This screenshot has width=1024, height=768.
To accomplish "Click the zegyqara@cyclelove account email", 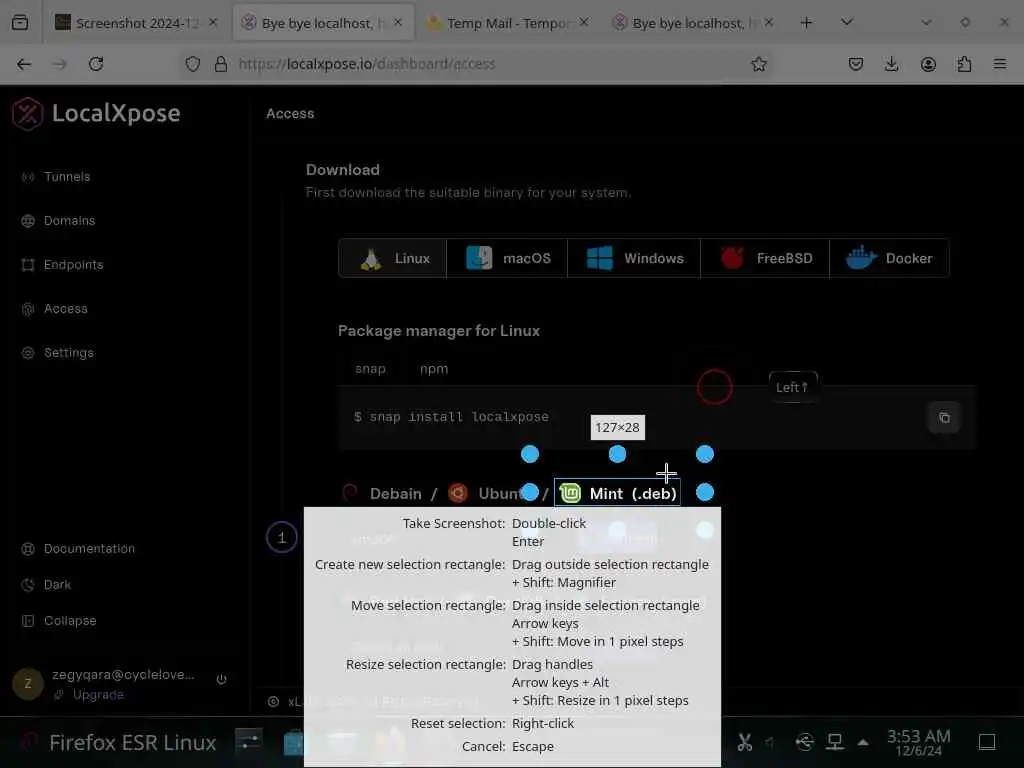I will click(x=123, y=675).
